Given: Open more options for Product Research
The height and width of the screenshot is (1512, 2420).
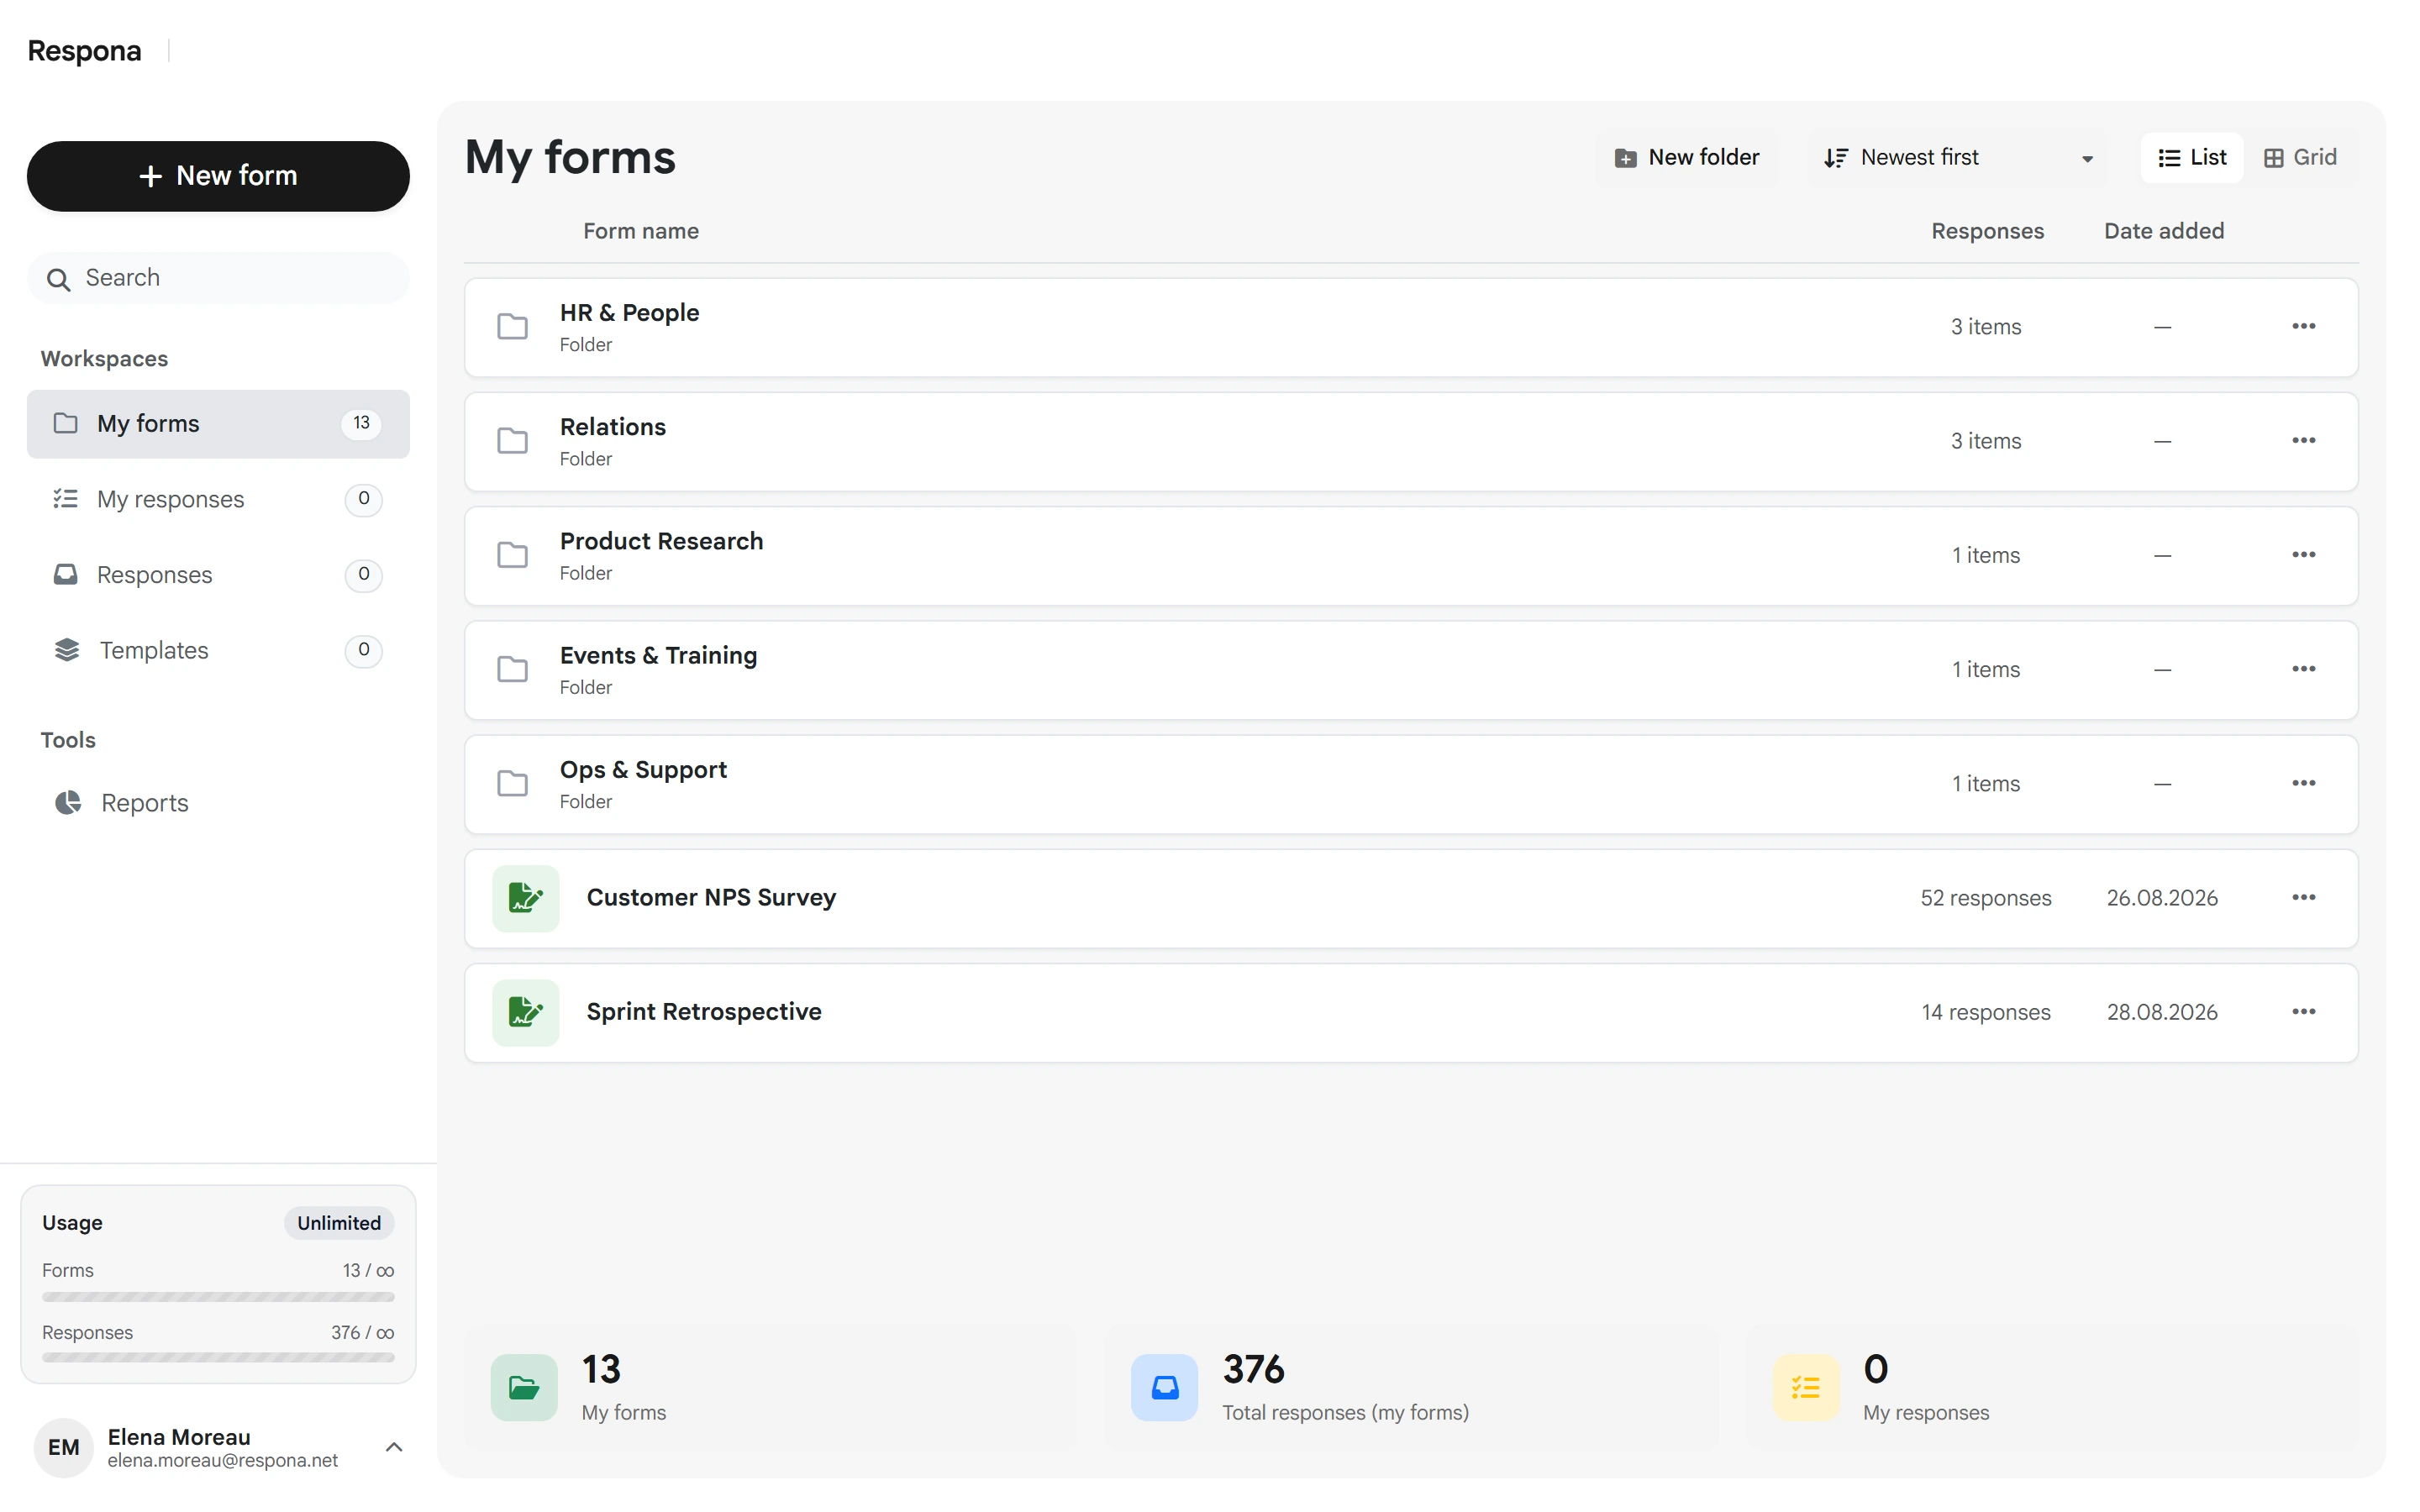Looking at the screenshot, I should (2303, 554).
